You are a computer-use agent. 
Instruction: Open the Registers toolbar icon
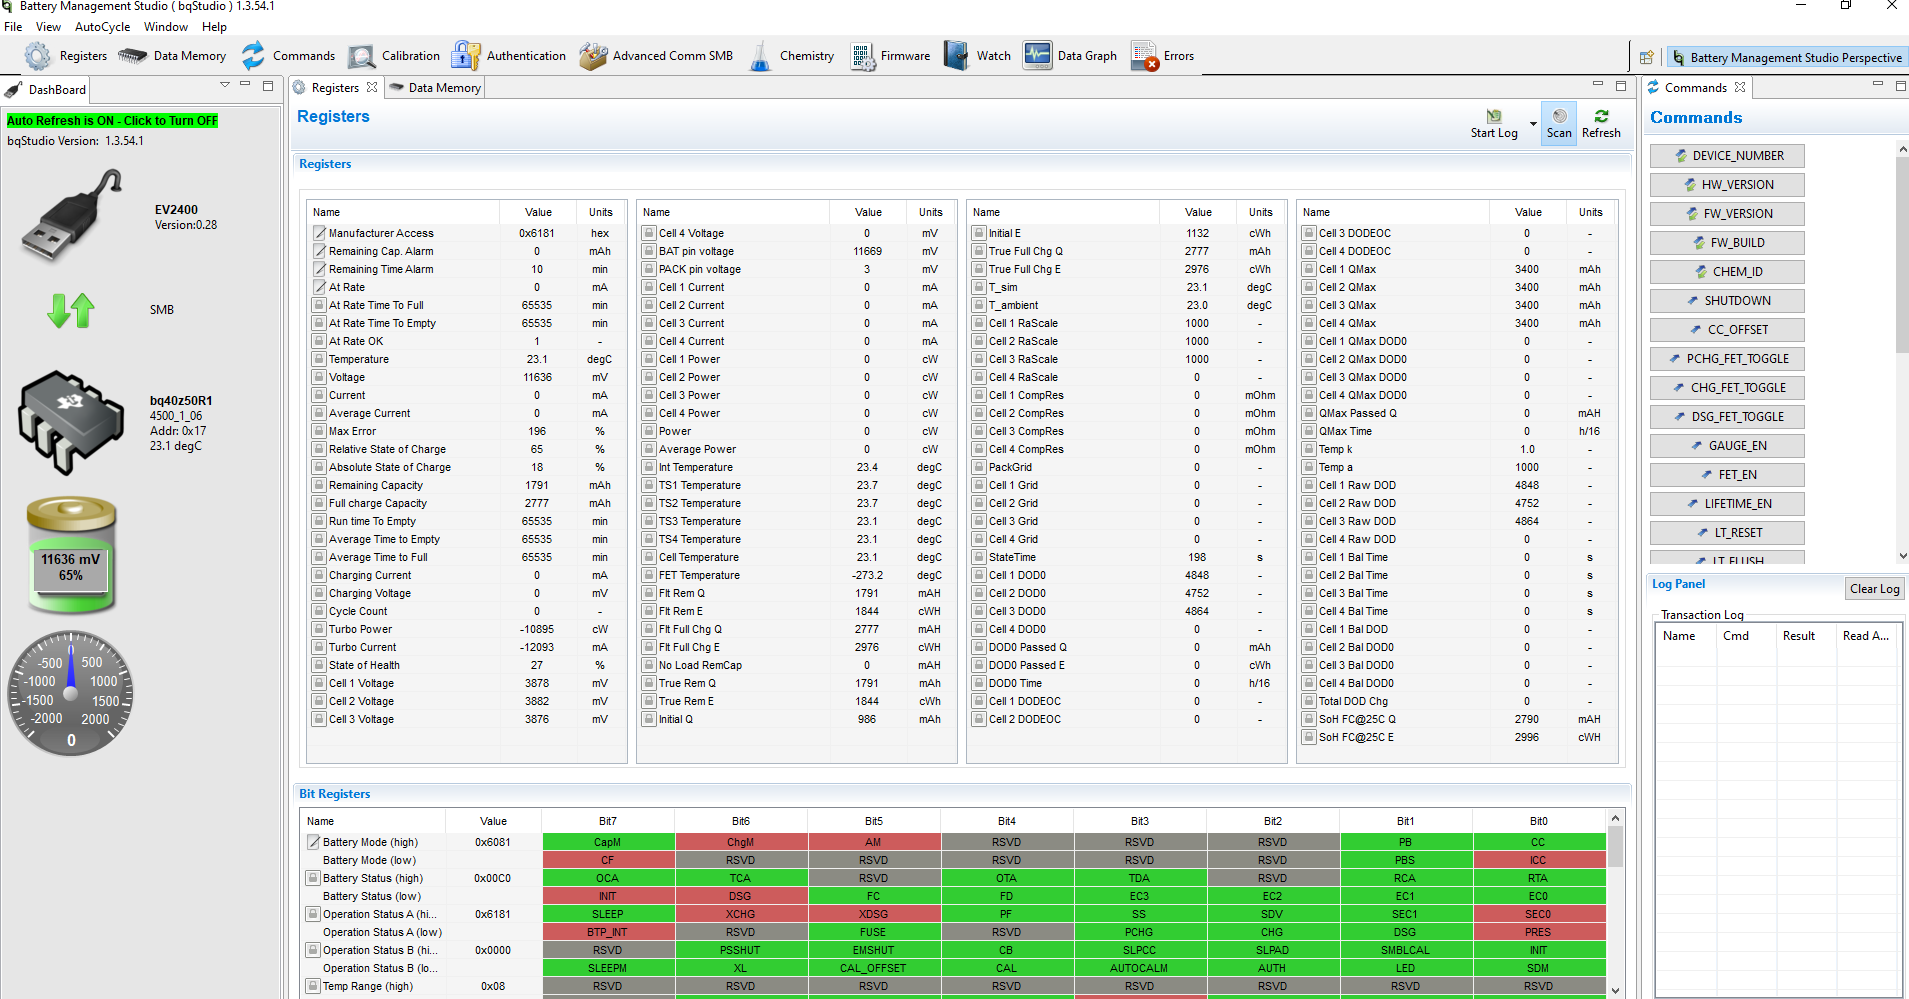(x=37, y=56)
